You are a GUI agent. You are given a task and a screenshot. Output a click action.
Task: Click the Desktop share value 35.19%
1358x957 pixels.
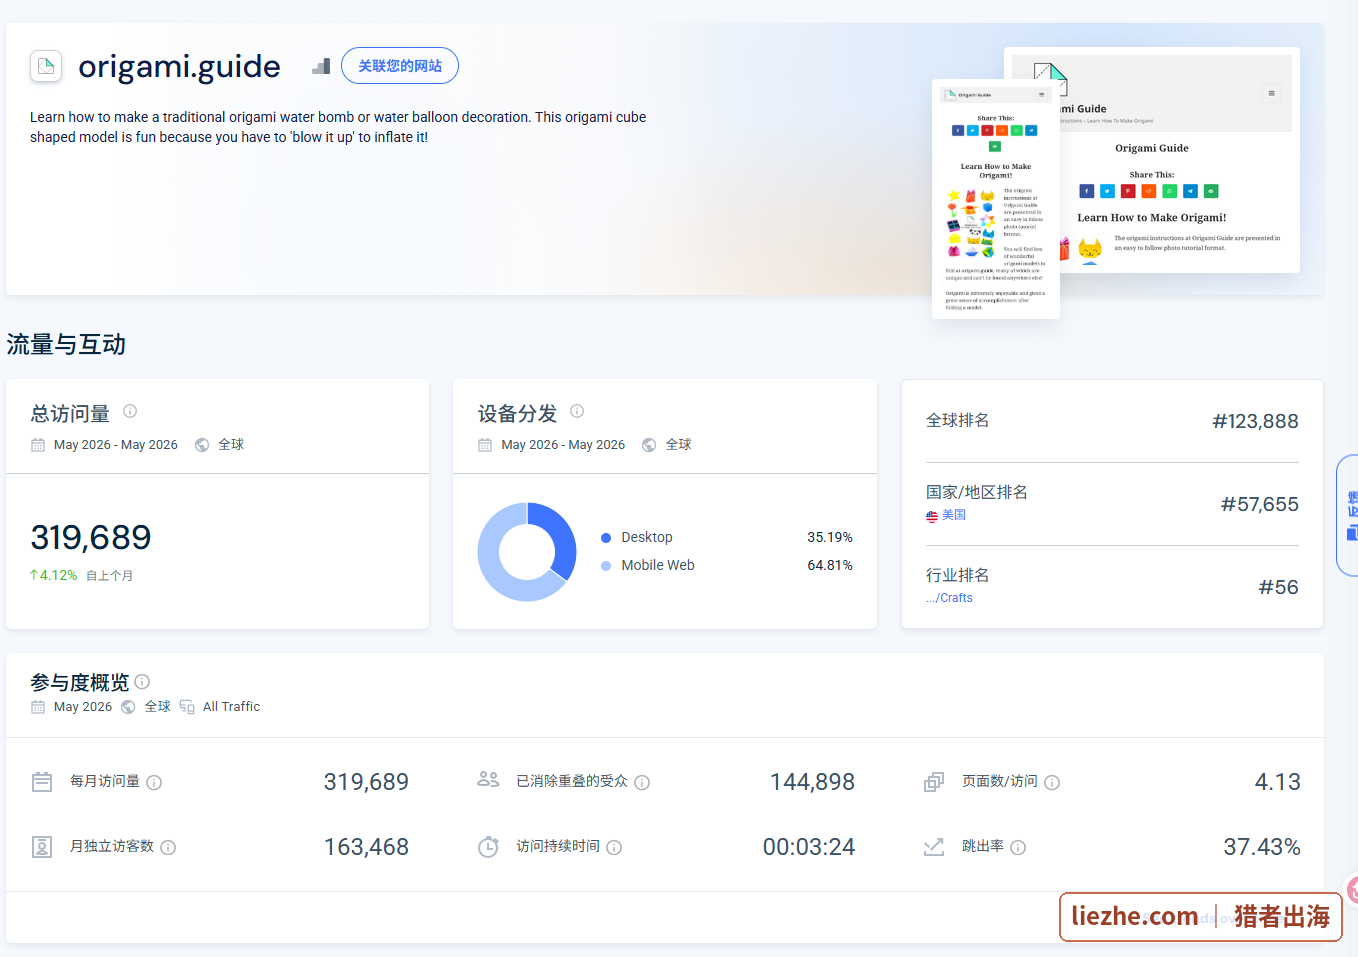[830, 538]
